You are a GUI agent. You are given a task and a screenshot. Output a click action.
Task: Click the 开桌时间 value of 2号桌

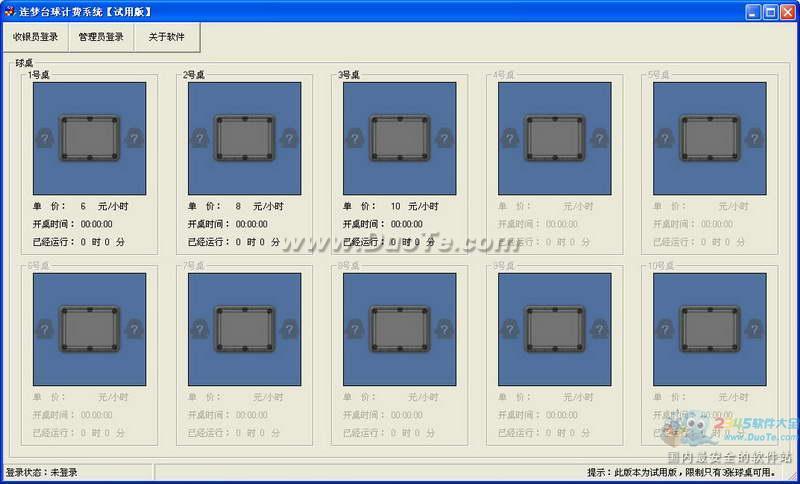point(251,224)
